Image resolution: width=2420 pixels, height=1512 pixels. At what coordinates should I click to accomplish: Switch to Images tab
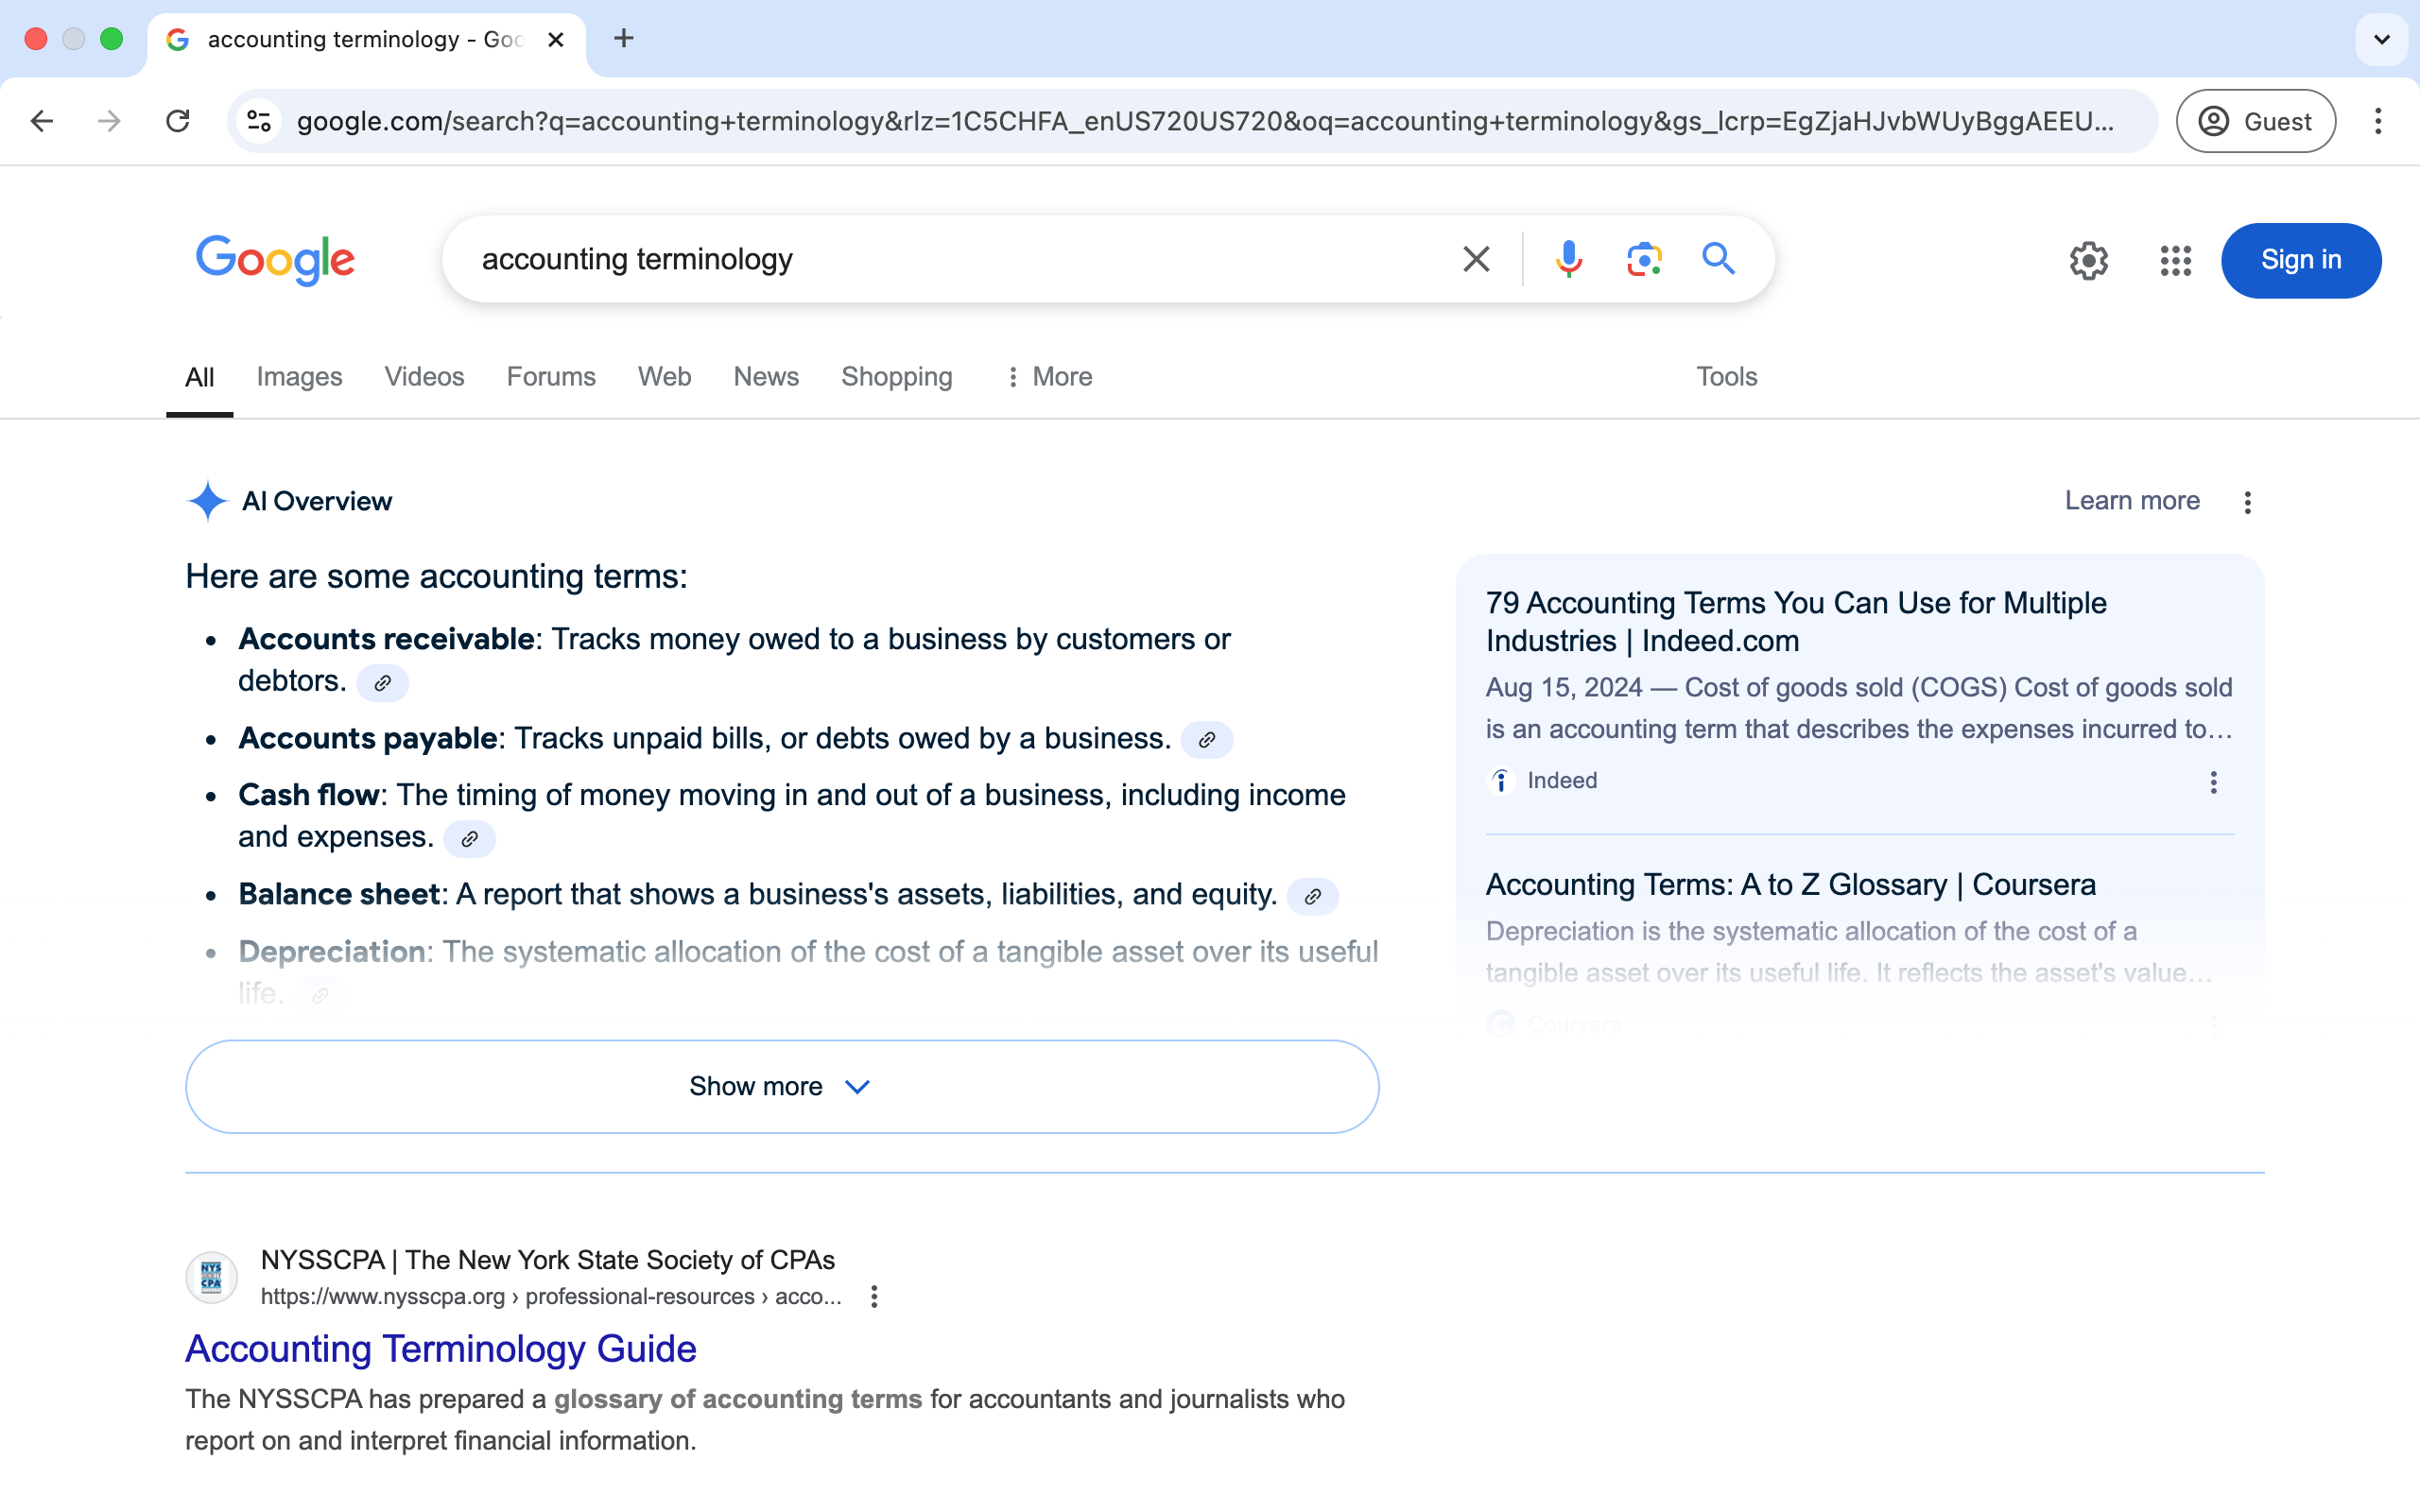pos(299,377)
